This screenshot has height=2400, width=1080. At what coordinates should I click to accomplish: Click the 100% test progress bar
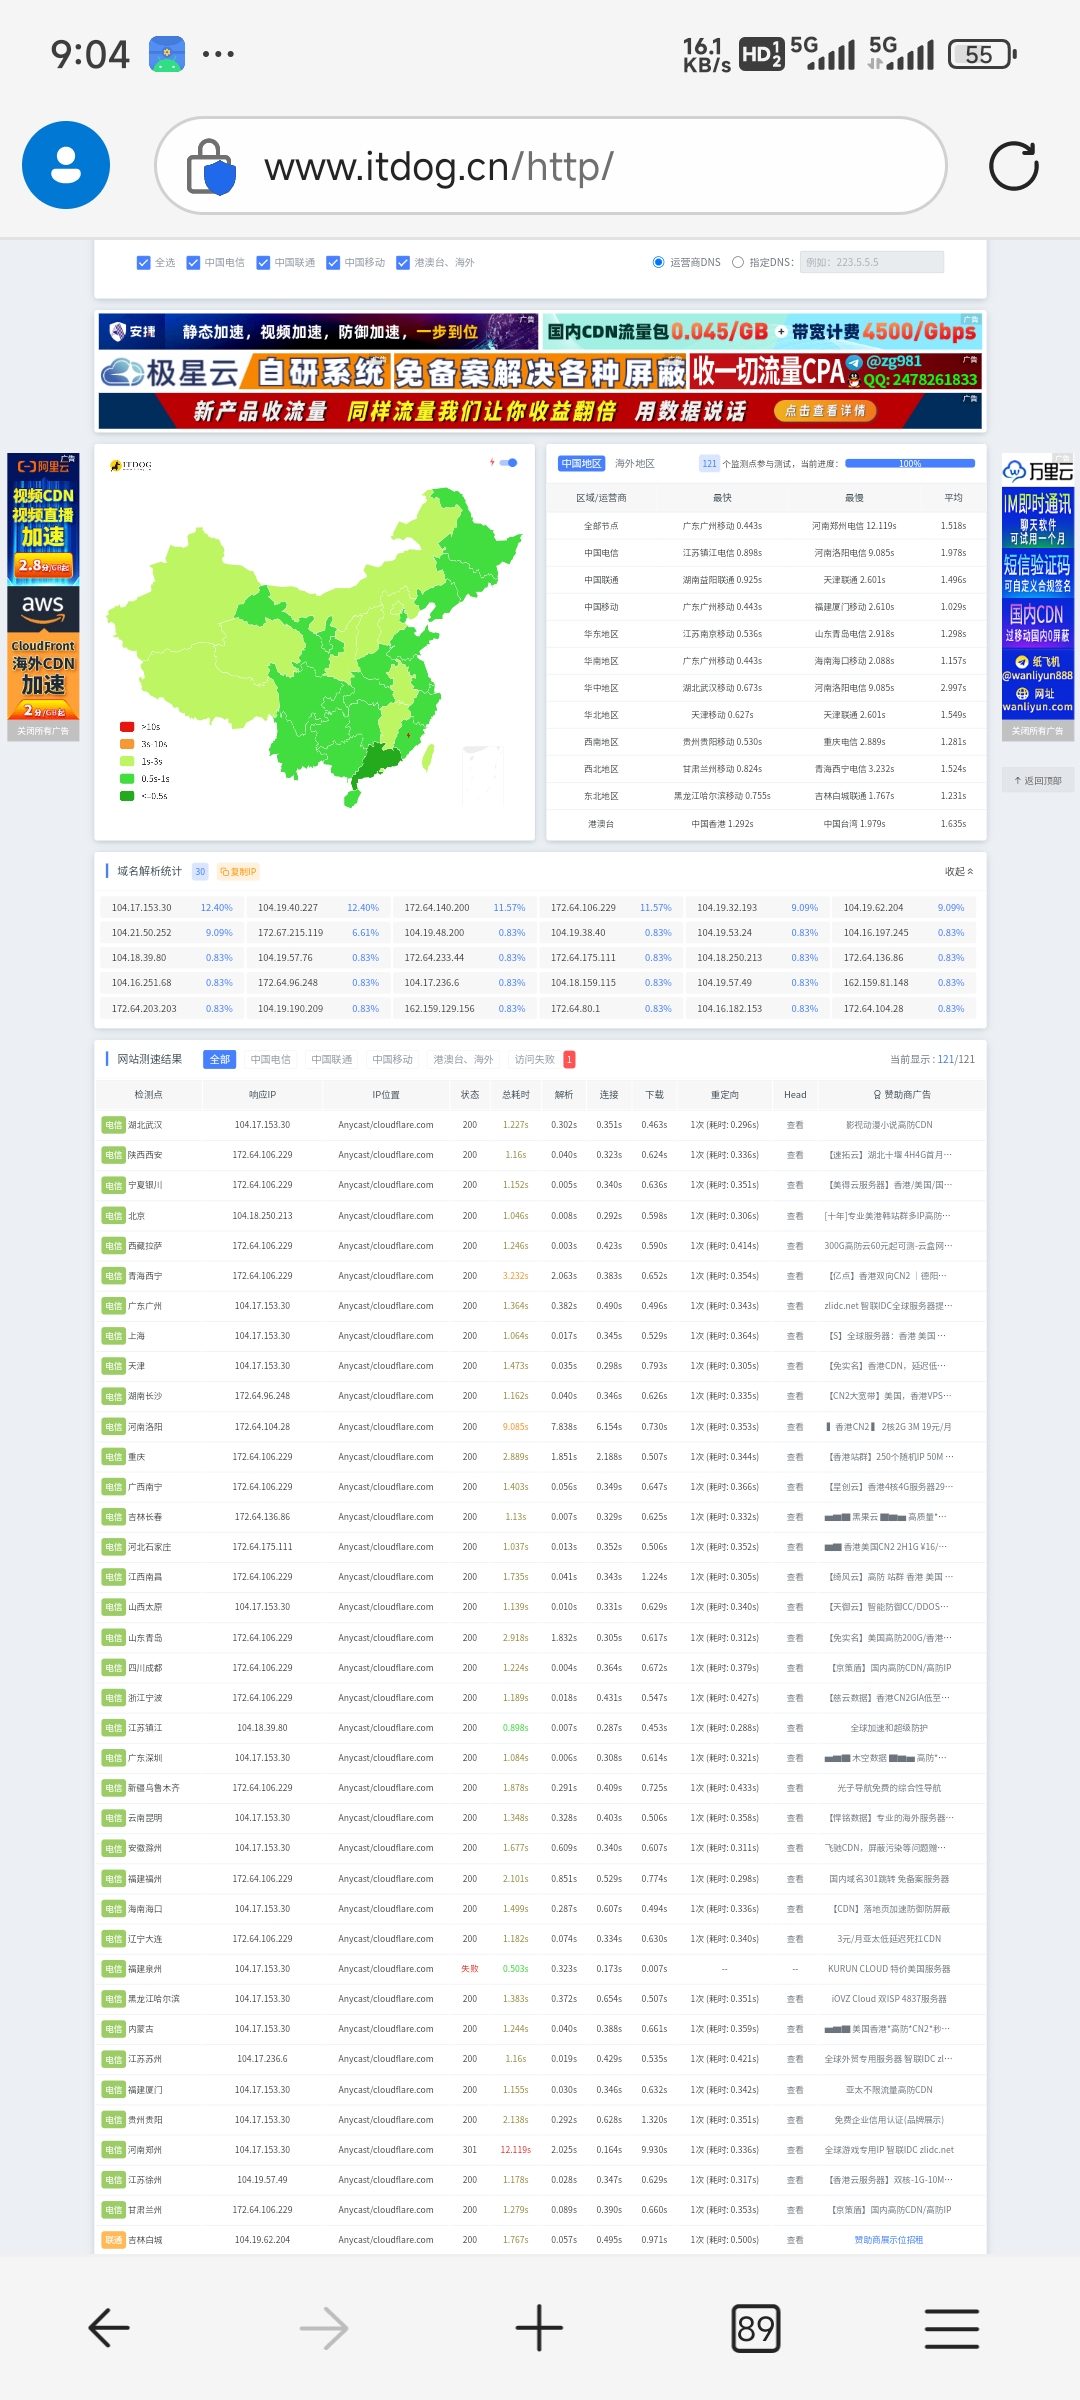(910, 464)
